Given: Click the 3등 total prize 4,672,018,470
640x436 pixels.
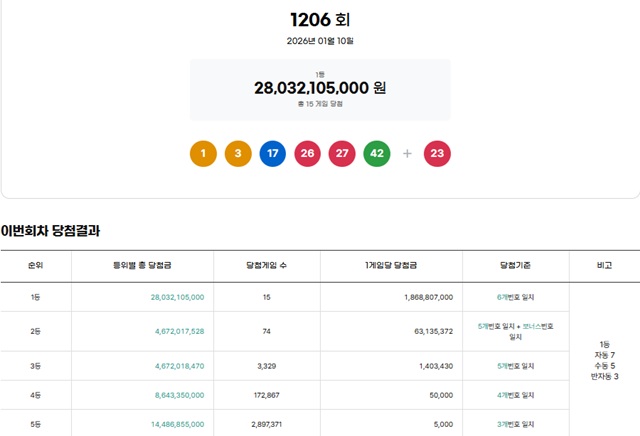Looking at the screenshot, I should tap(177, 366).
